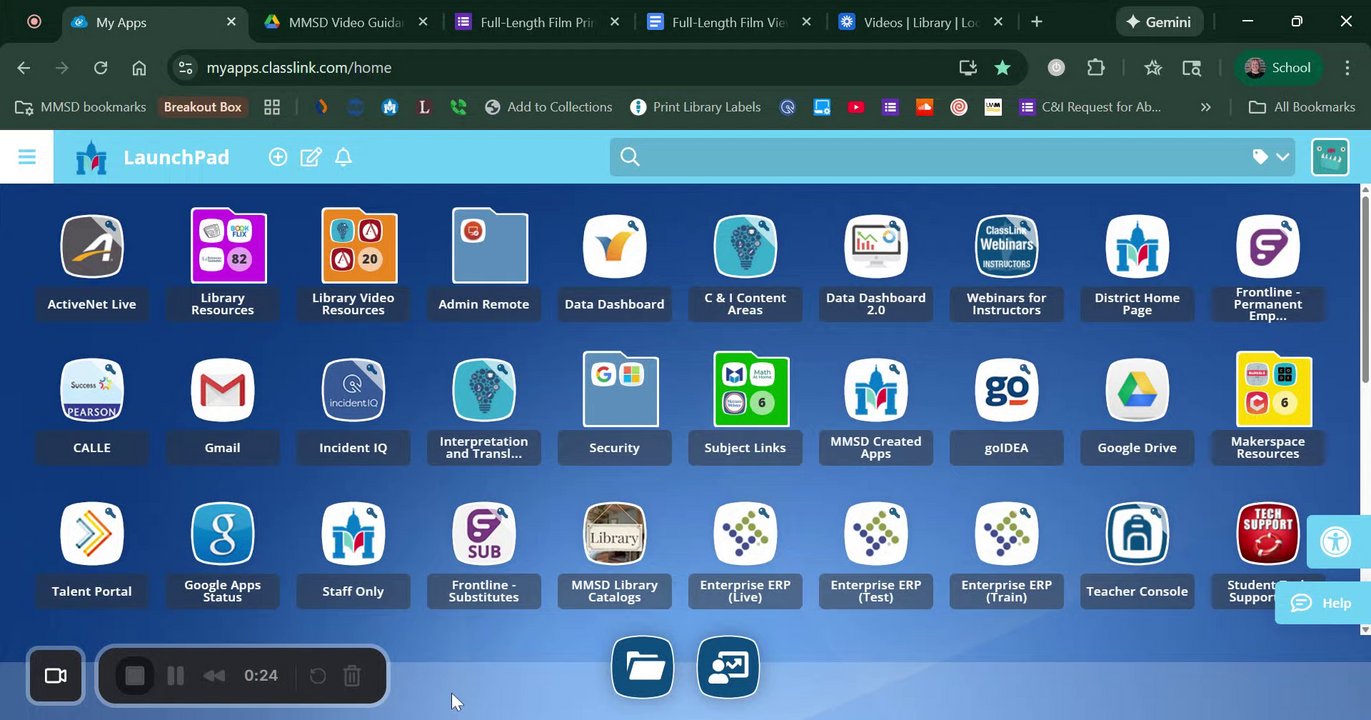Viewport: 1371px width, 720px height.
Task: Click the edit LaunchPad pencil icon
Action: coord(311,157)
